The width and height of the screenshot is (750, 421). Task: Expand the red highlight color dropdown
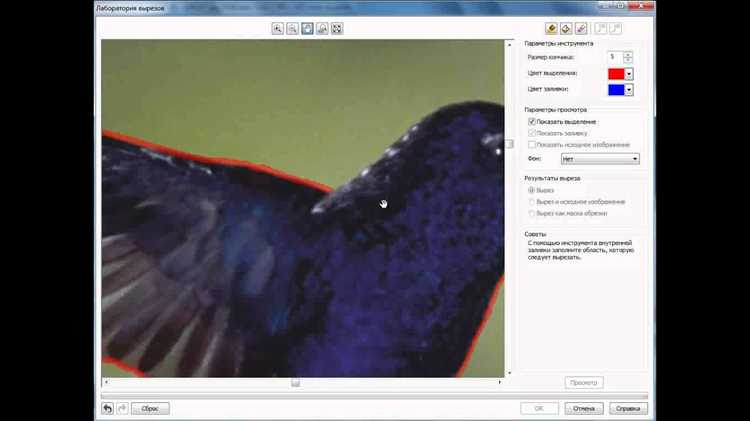tap(629, 74)
